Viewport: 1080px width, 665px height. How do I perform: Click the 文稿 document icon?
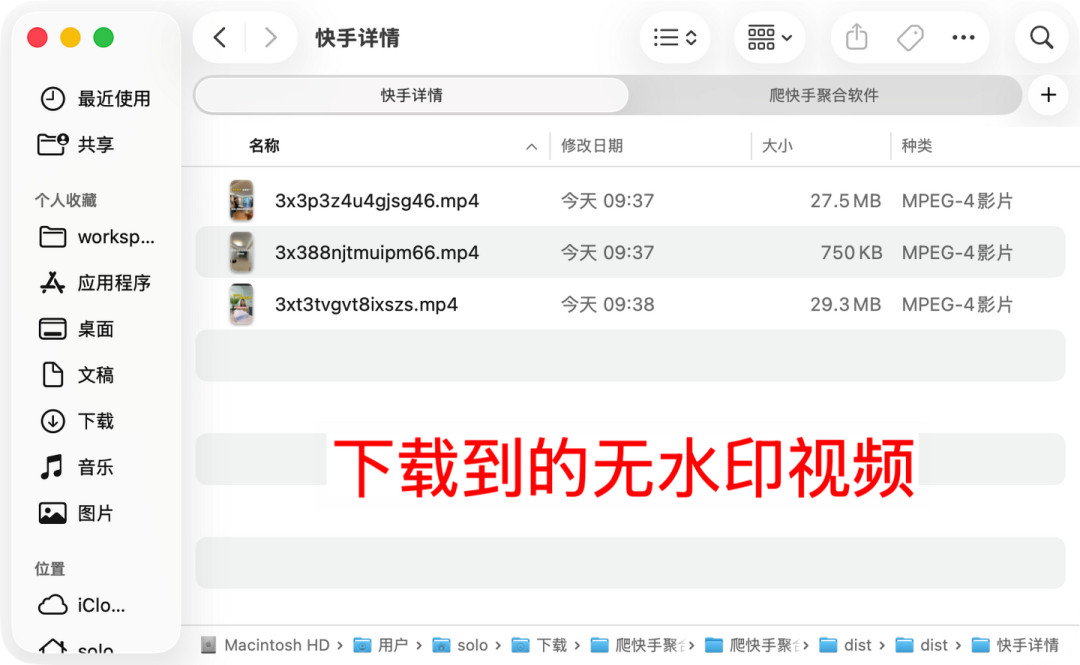52,375
